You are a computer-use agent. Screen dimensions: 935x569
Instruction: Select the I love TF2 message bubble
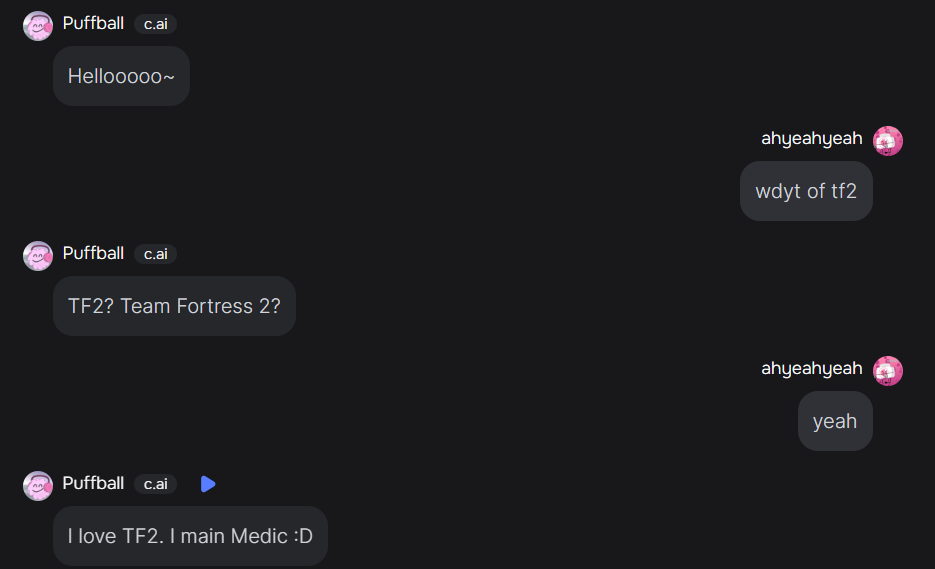click(190, 536)
